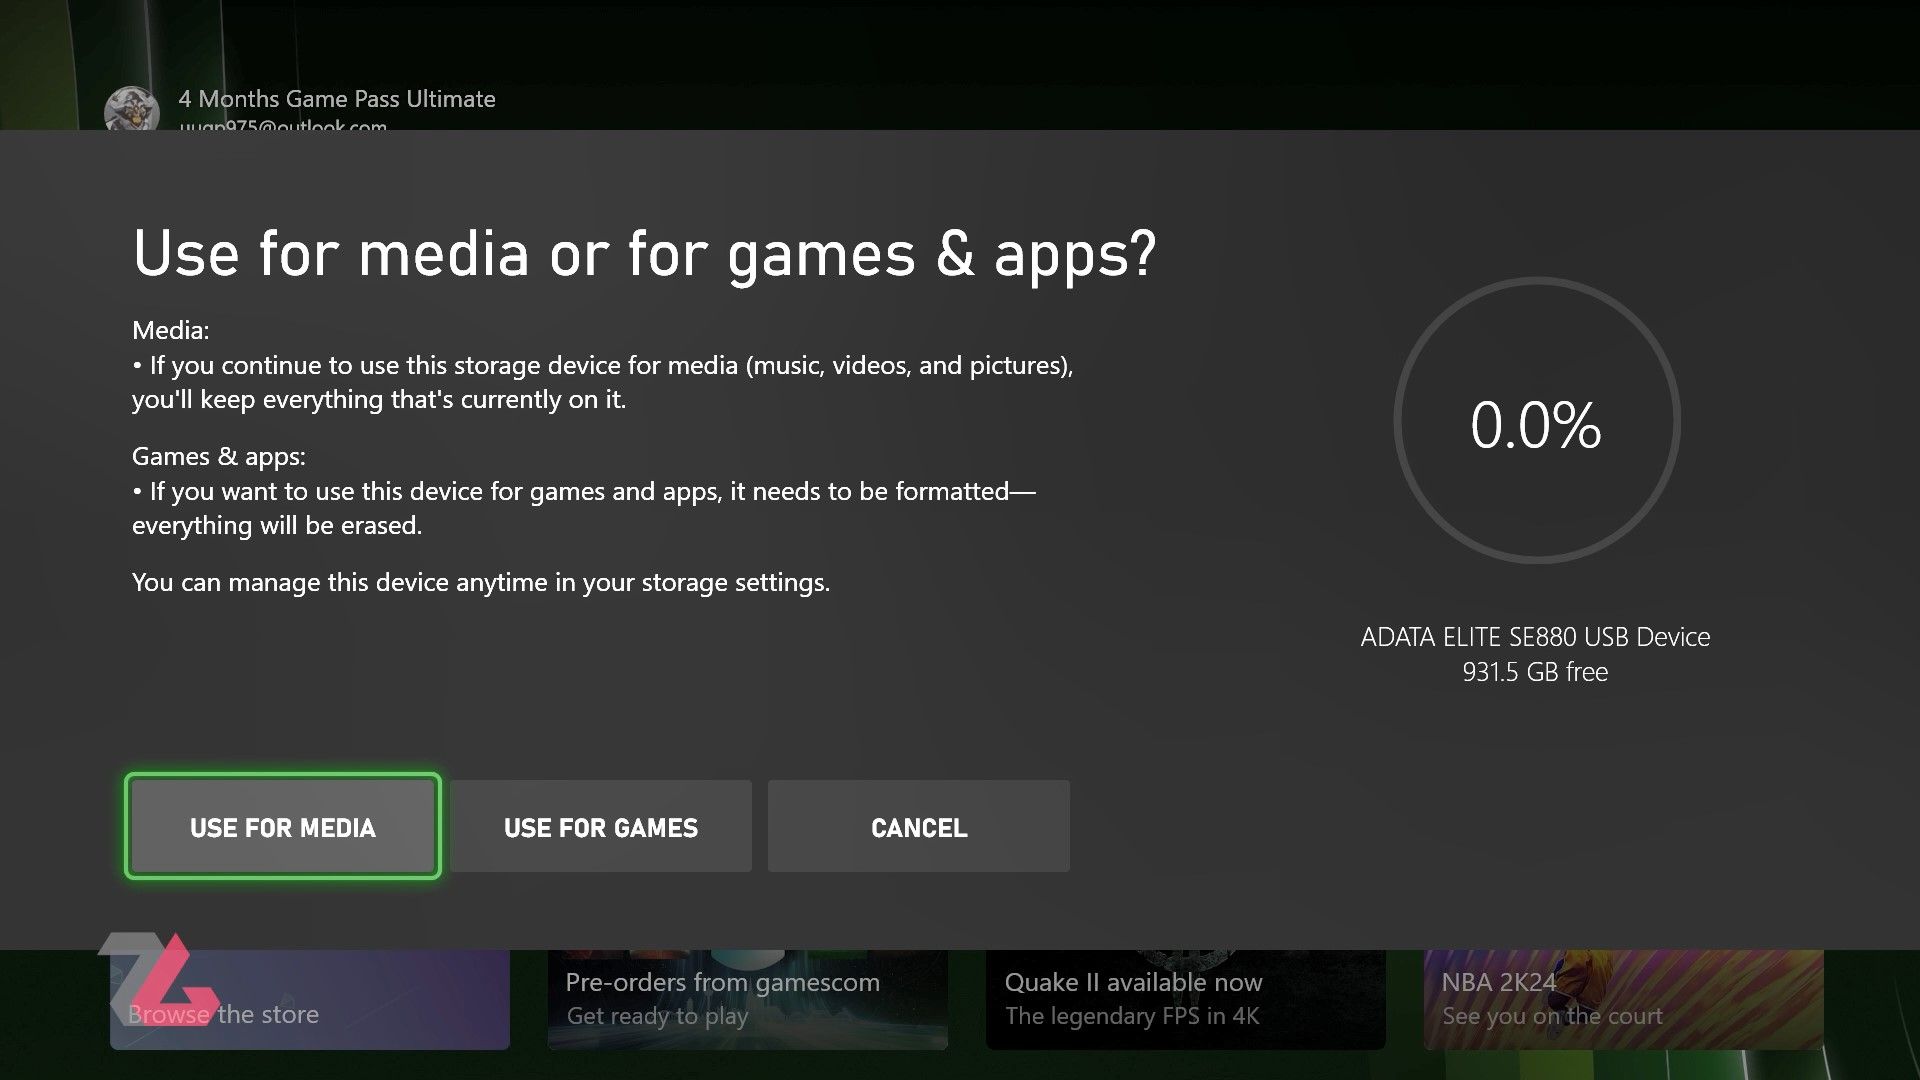This screenshot has height=1080, width=1920.
Task: Click the 'You can manage this device anytime' line
Action: click(481, 582)
